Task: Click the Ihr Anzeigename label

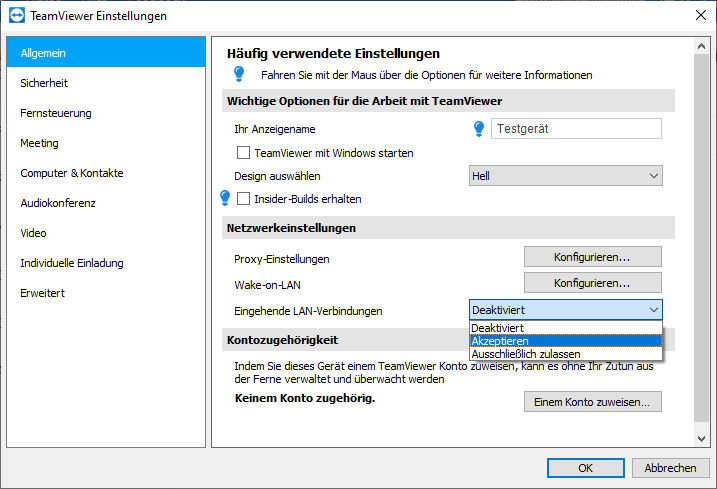Action: [275, 129]
